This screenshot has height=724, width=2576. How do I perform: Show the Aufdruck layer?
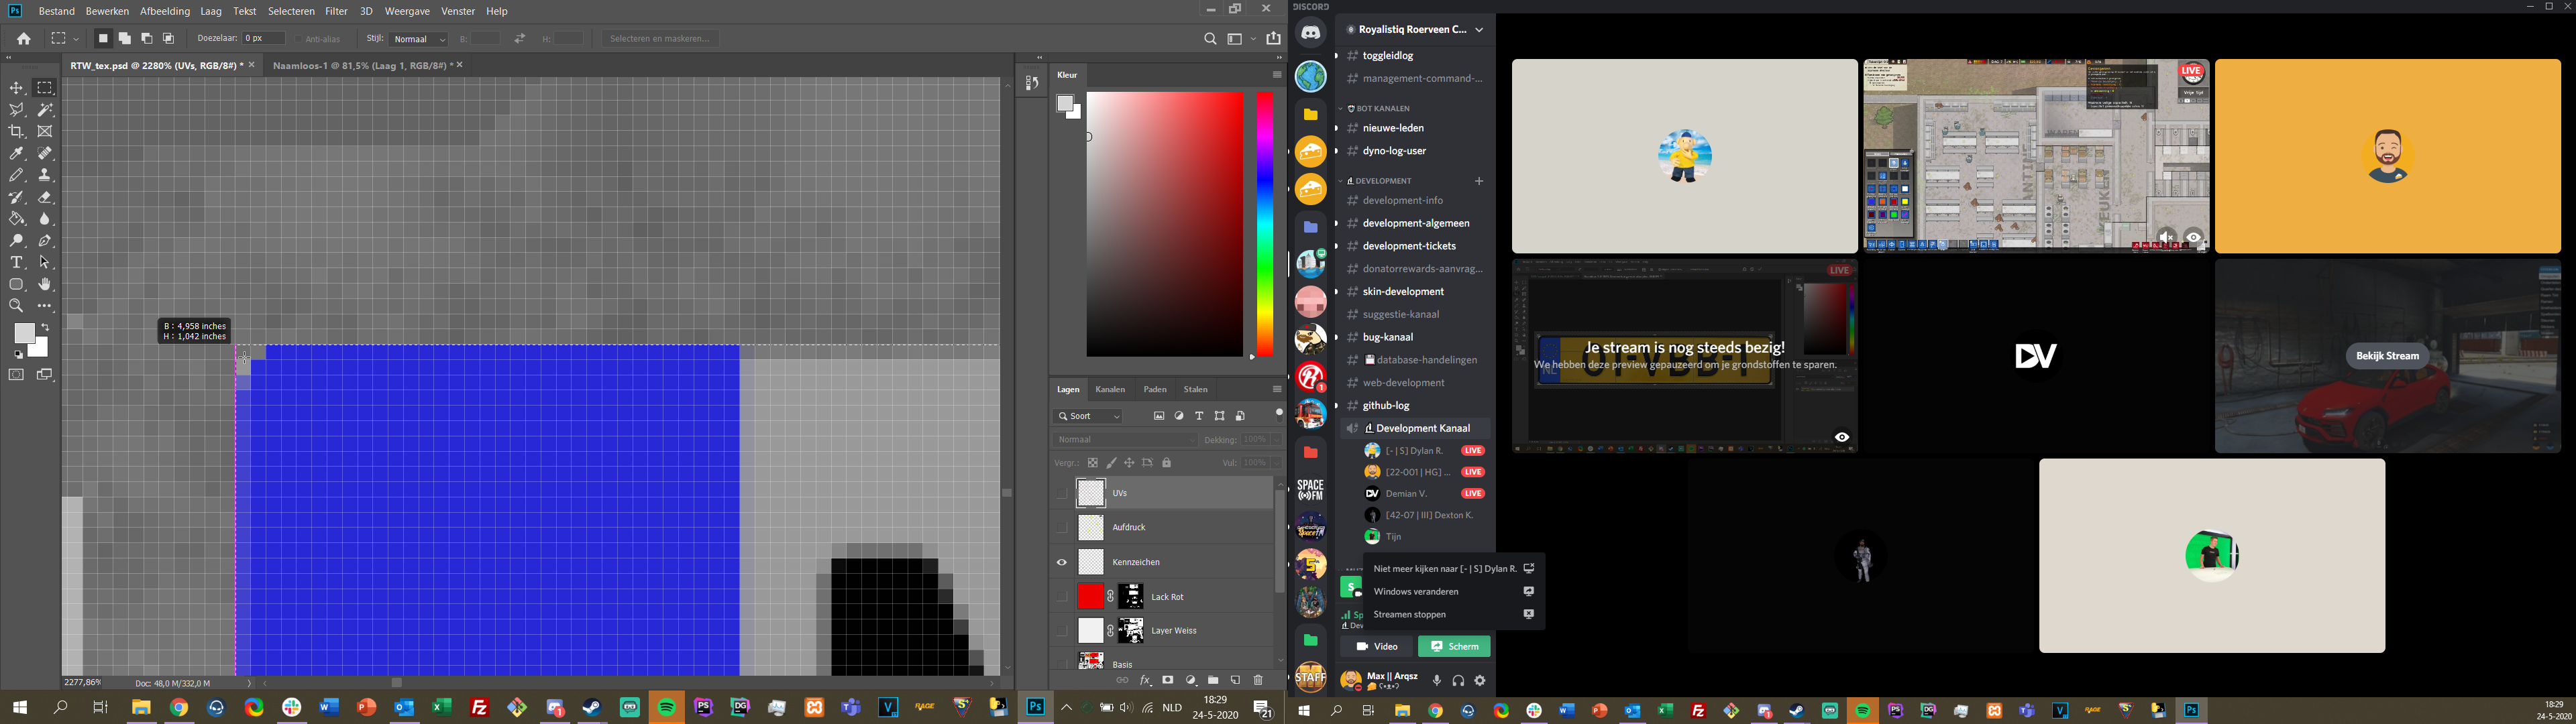pos(1062,527)
